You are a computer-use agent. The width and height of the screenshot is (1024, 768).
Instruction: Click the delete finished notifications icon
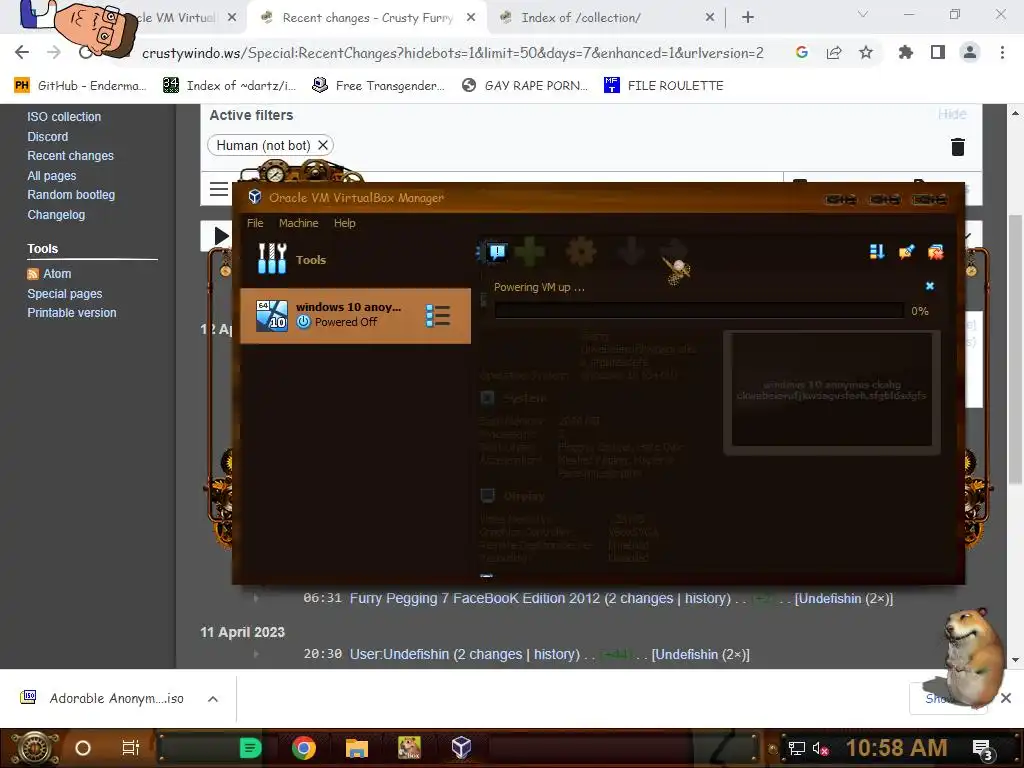point(935,251)
